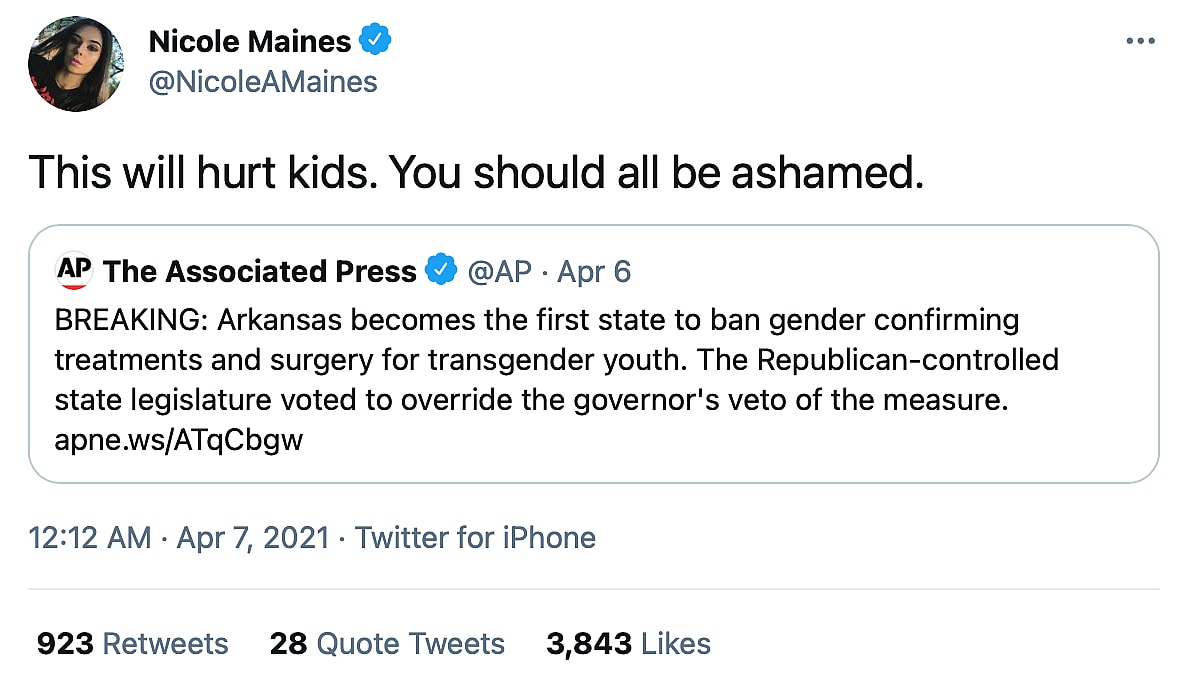Click the Nicole Maines display name
Image resolution: width=1185 pixels, height=684 pixels.
coord(250,41)
